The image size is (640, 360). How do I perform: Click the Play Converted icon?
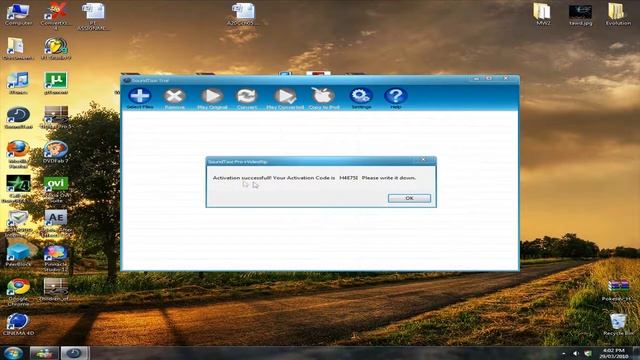[285, 96]
